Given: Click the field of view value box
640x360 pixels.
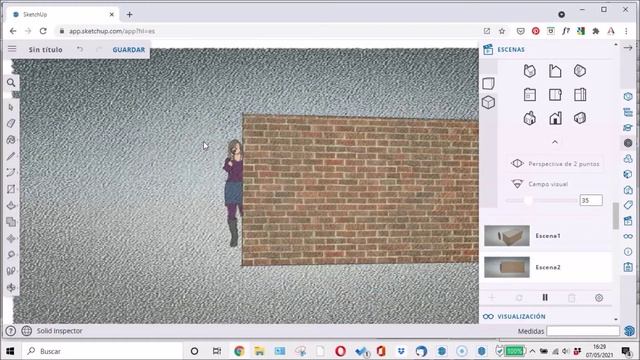Looking at the screenshot, I should pyautogui.click(x=591, y=200).
